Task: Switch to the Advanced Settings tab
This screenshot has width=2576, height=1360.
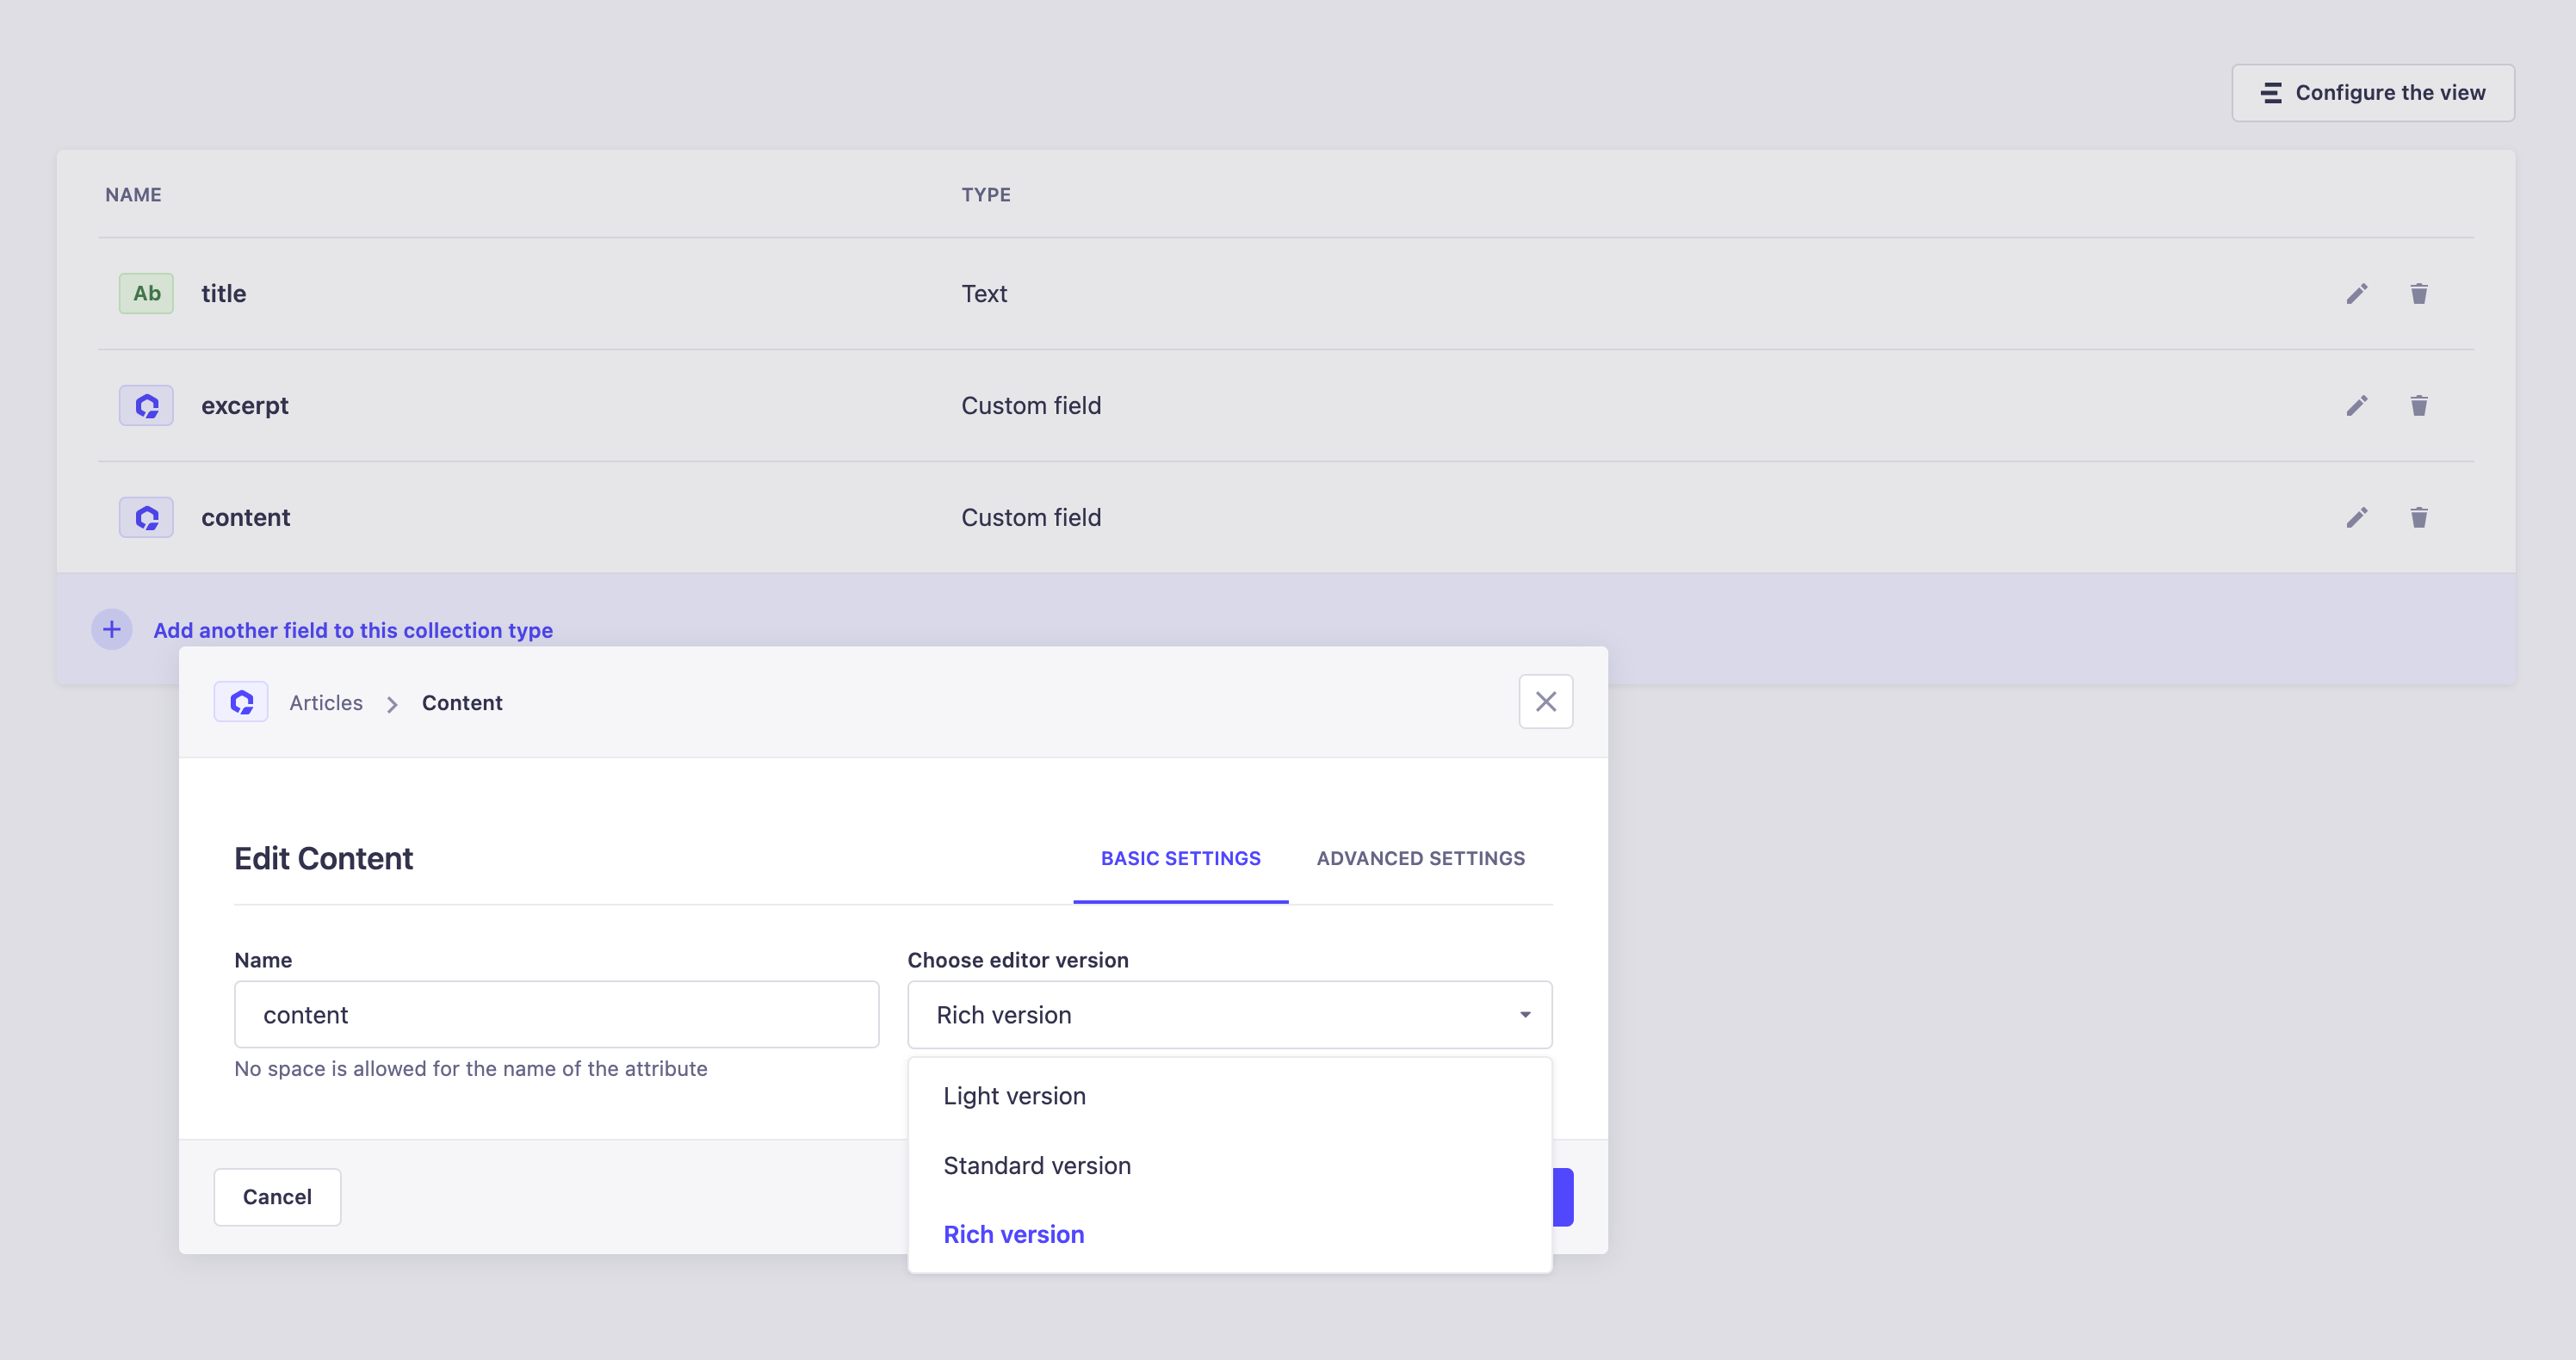Action: click(x=1420, y=858)
